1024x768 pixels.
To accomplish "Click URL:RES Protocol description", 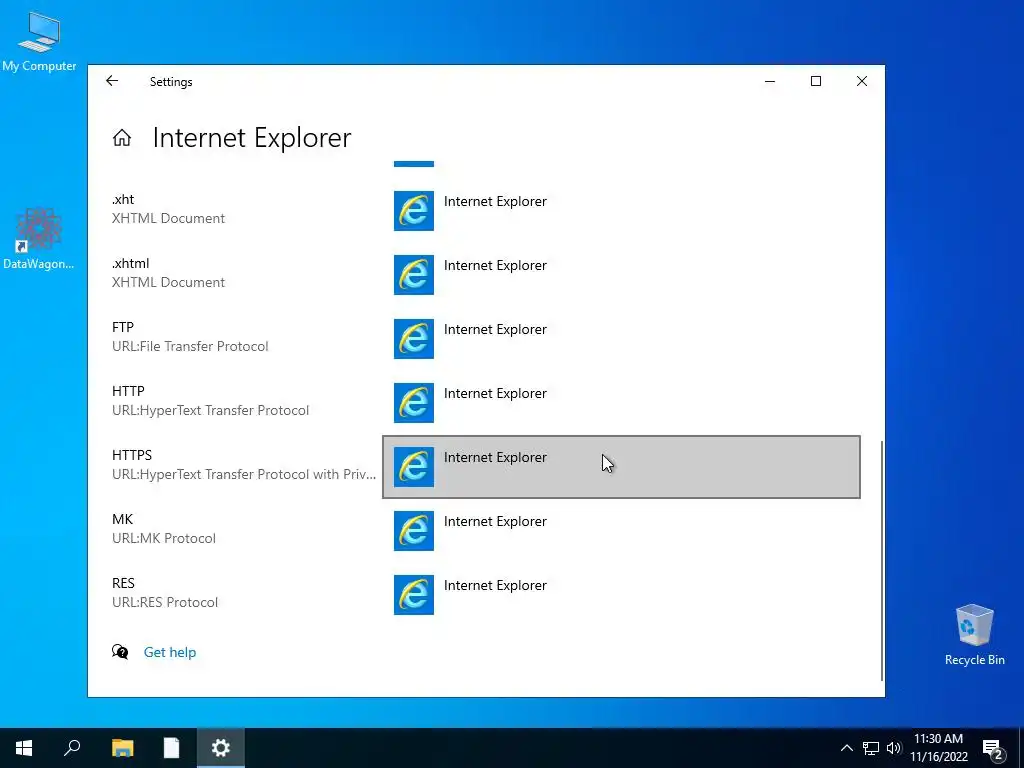I will tap(165, 602).
